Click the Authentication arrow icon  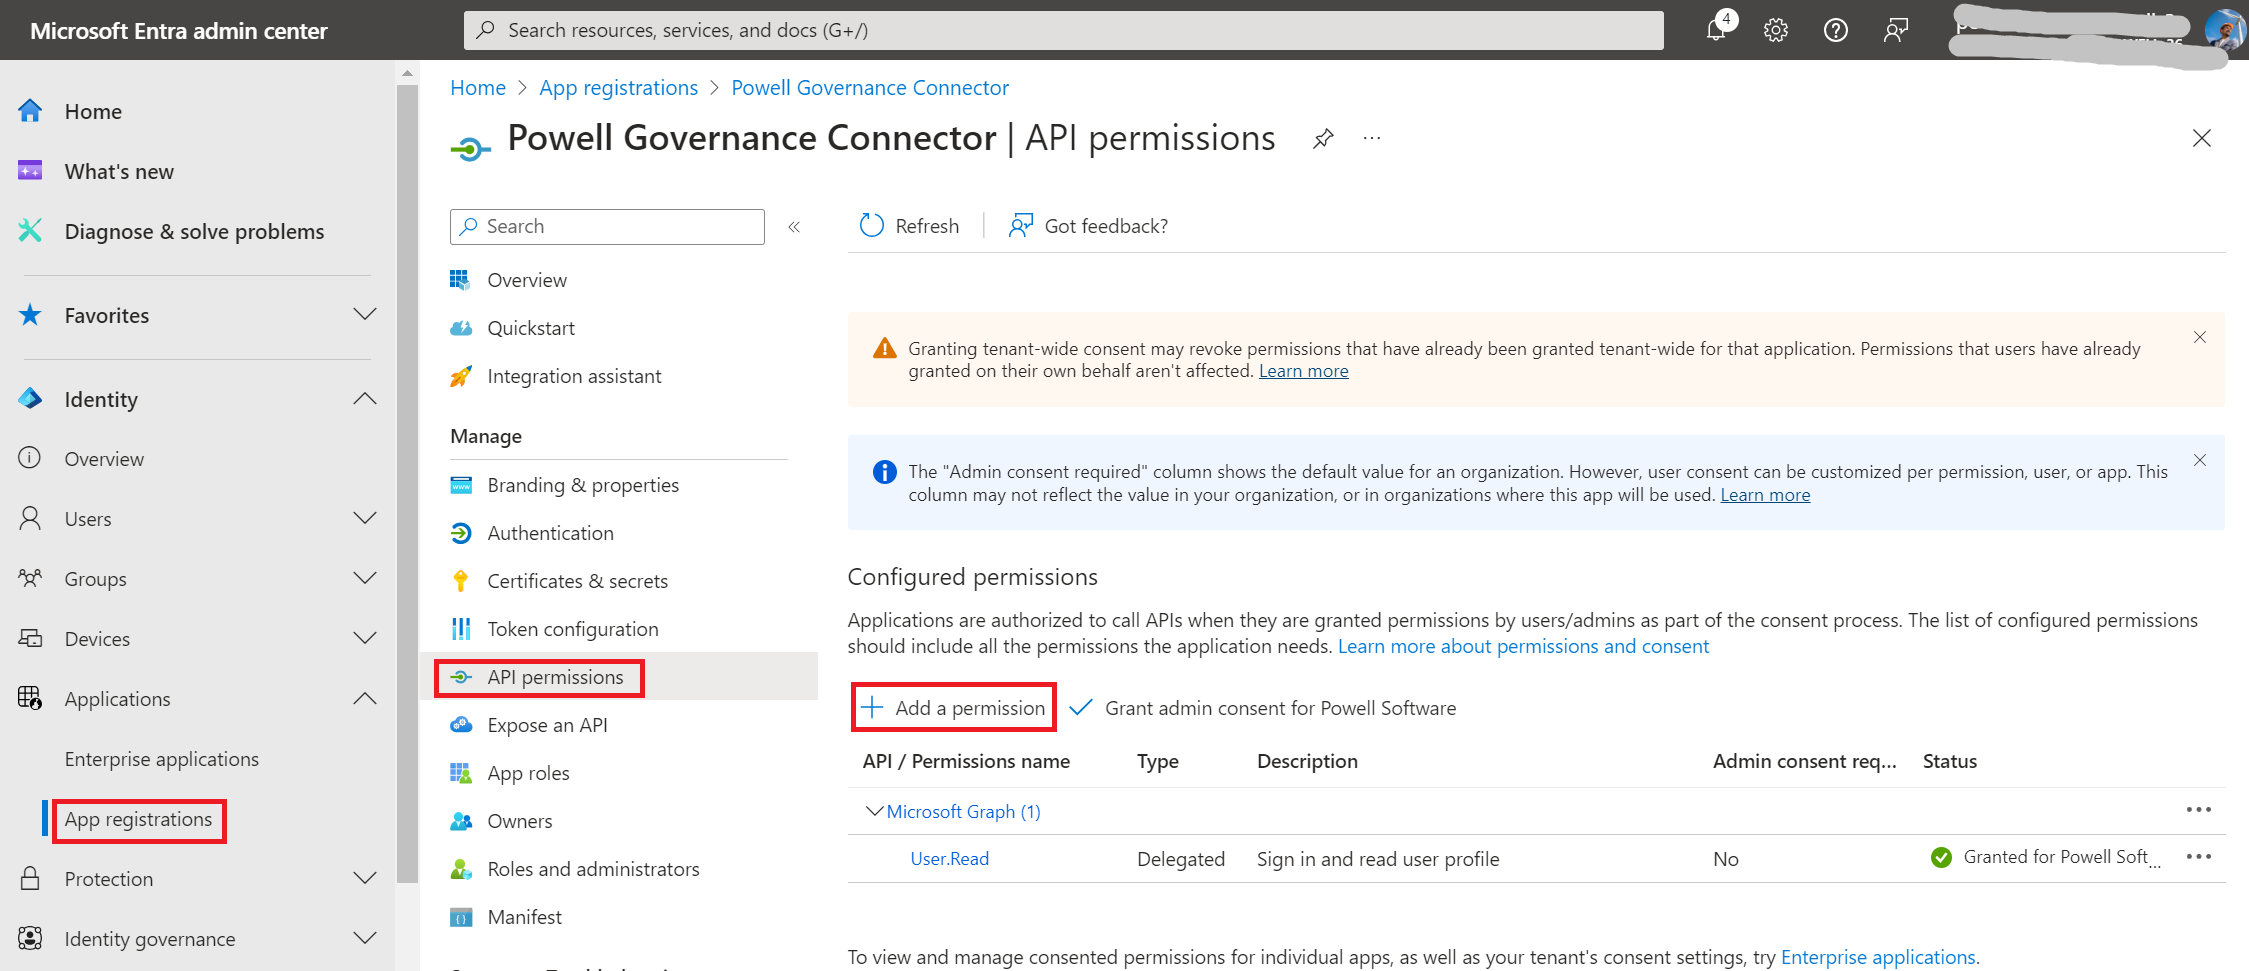click(x=460, y=533)
